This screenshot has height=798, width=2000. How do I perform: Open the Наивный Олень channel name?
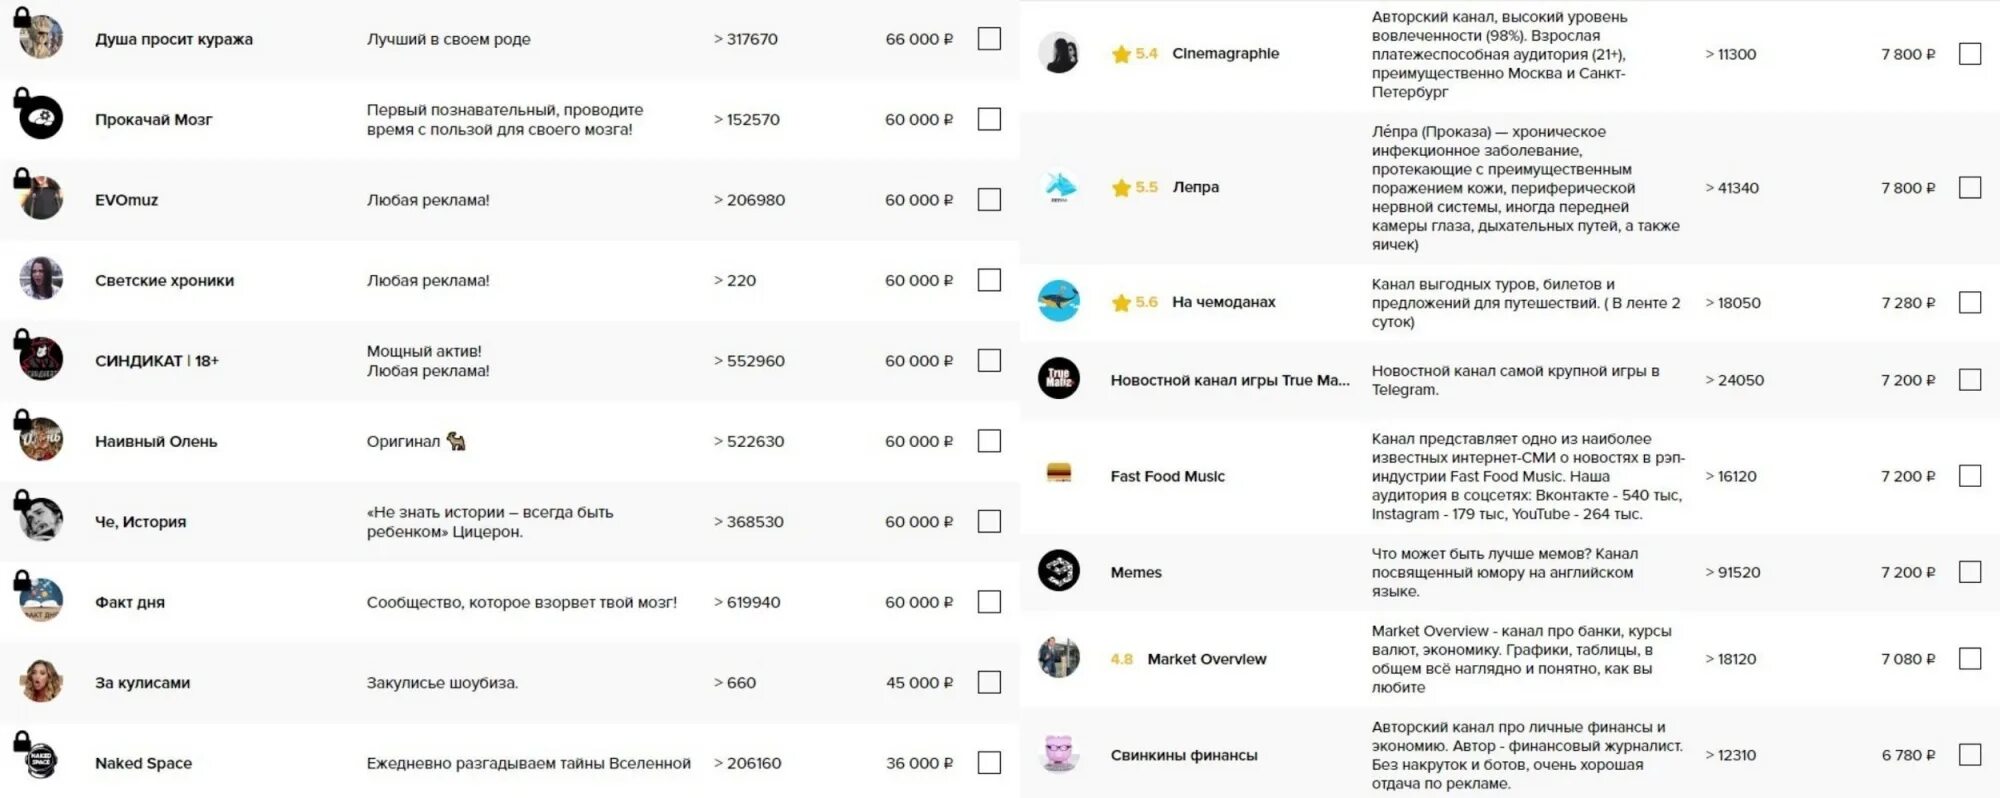156,441
